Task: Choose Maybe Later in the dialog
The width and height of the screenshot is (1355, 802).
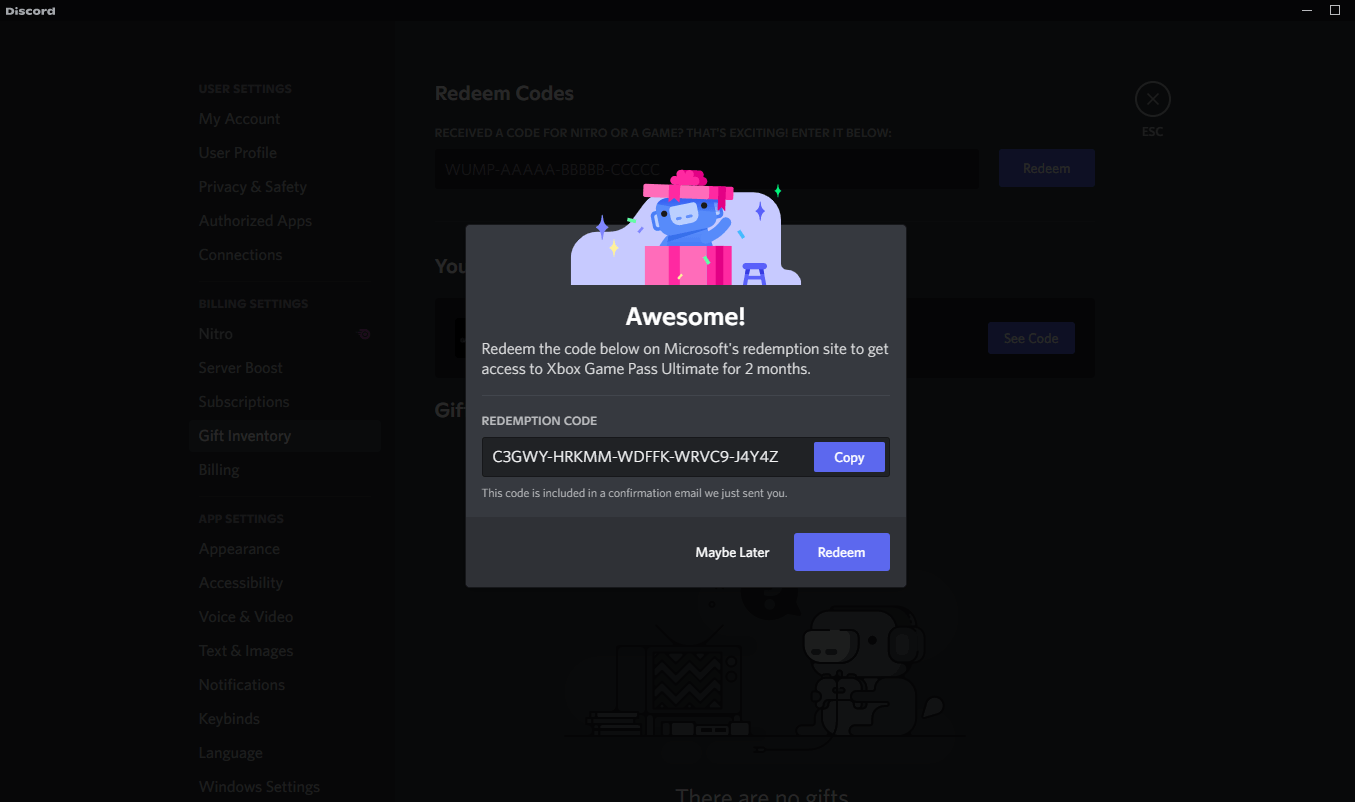Action: tap(732, 552)
